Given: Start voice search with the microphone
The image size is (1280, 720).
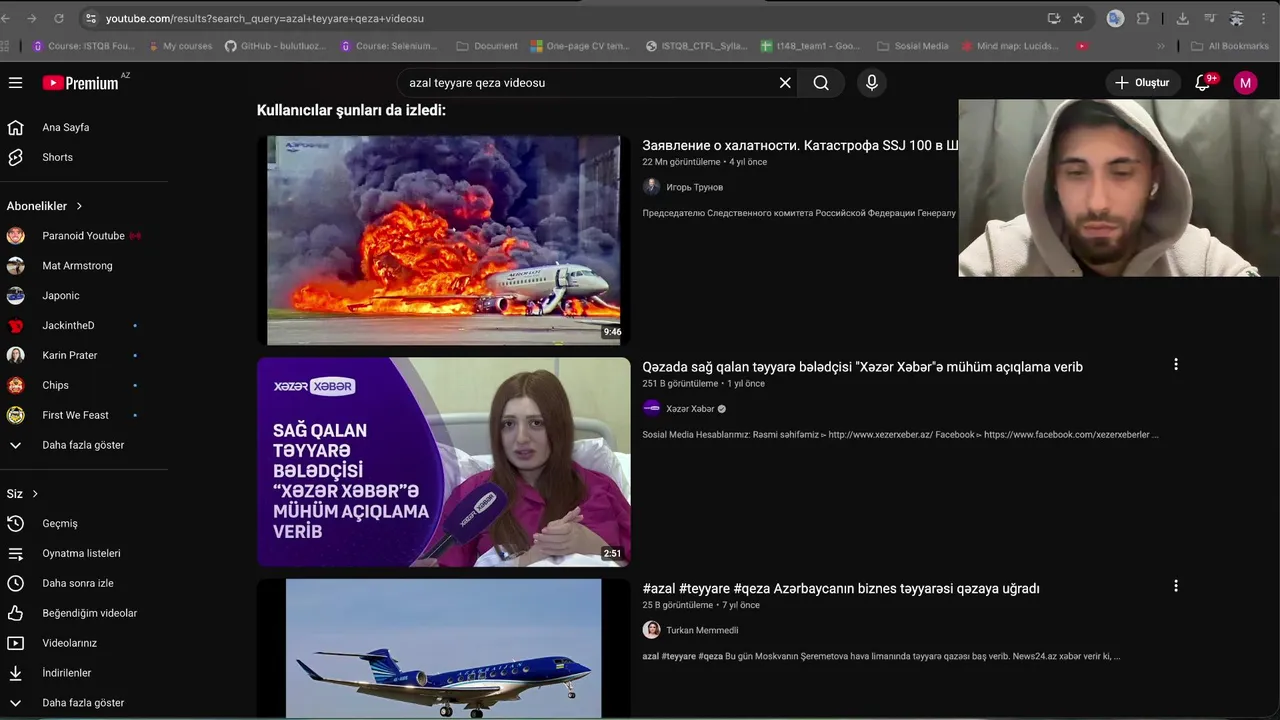Looking at the screenshot, I should [x=872, y=83].
